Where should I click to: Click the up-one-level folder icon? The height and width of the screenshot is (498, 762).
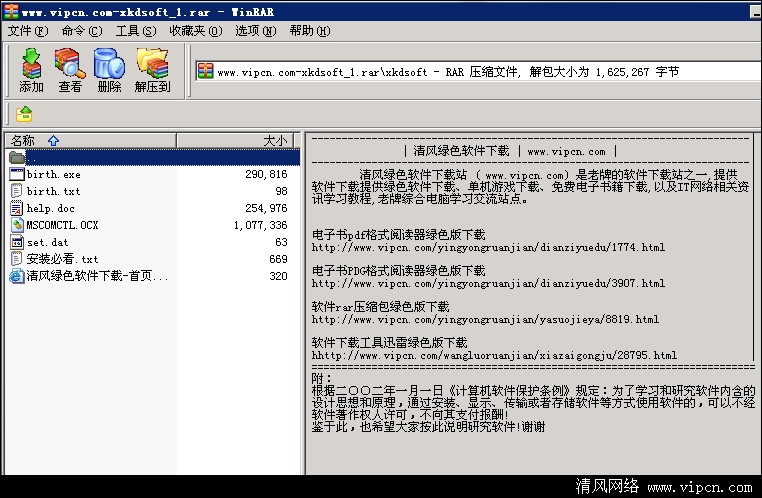(24, 114)
